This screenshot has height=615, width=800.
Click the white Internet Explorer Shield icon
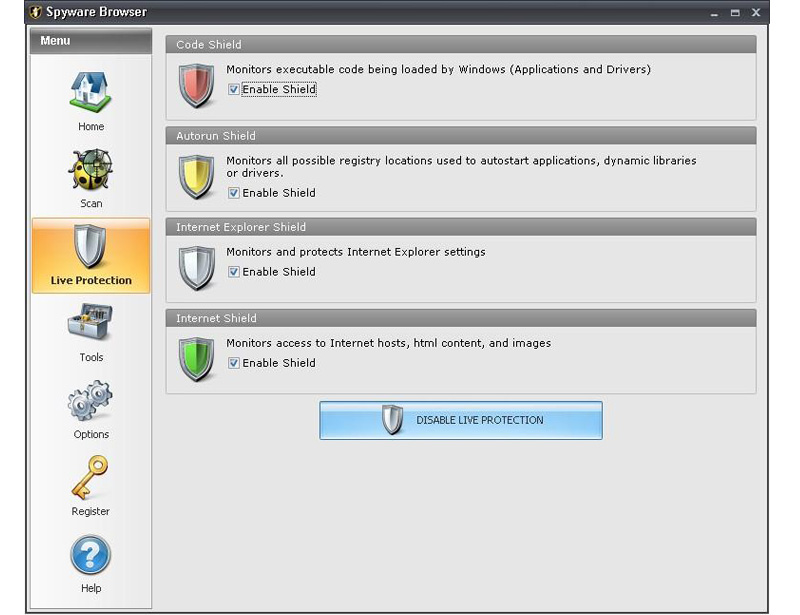[197, 267]
